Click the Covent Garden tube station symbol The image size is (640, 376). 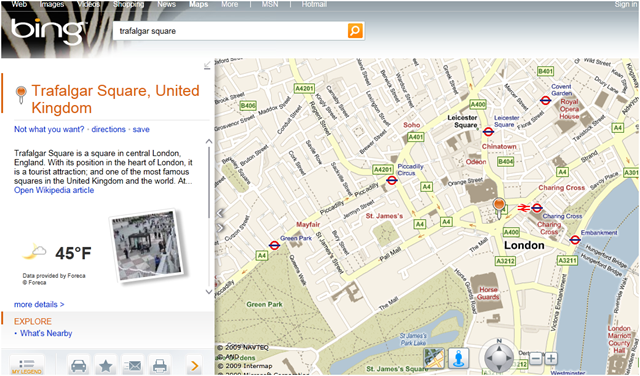545,100
